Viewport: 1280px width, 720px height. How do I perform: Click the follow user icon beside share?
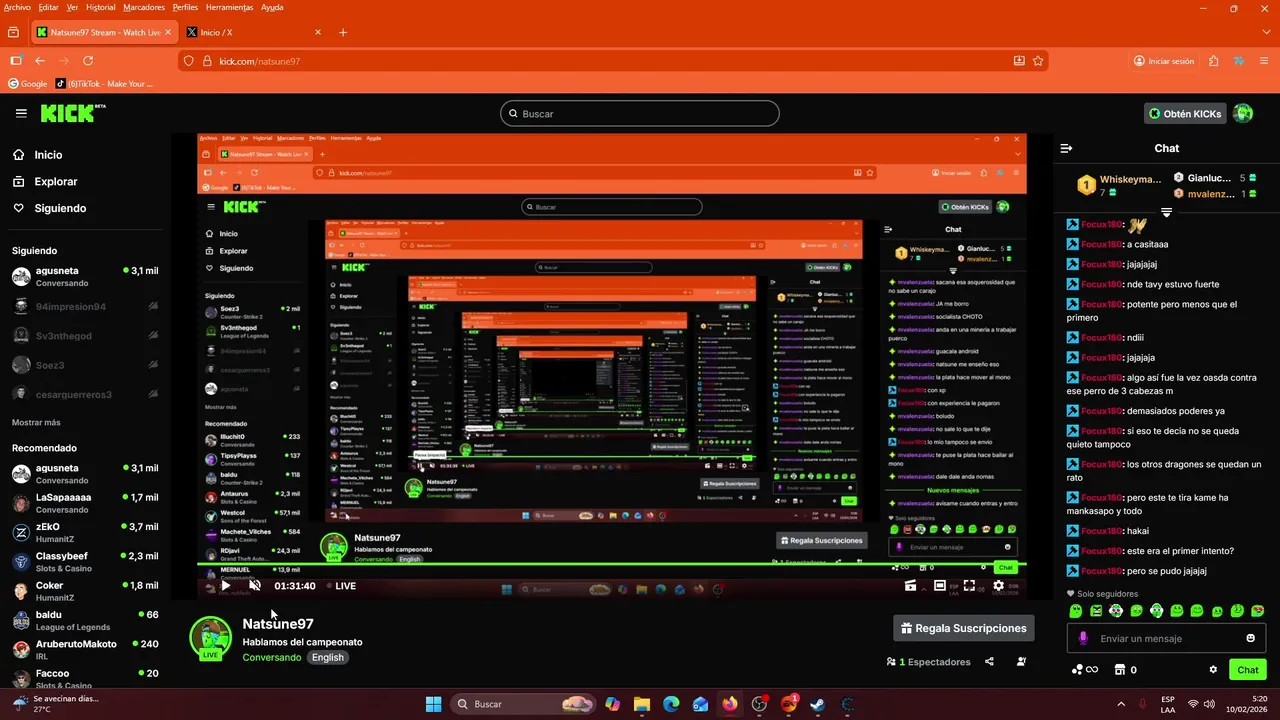click(x=1021, y=661)
